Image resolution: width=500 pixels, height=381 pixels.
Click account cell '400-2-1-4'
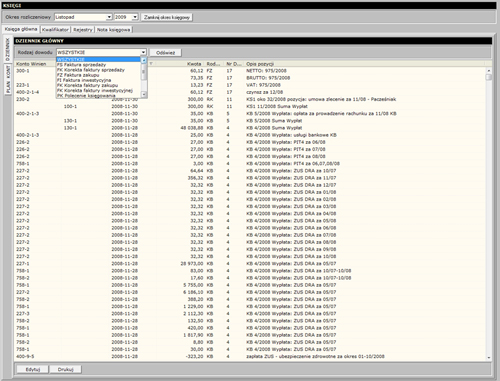tap(28, 92)
